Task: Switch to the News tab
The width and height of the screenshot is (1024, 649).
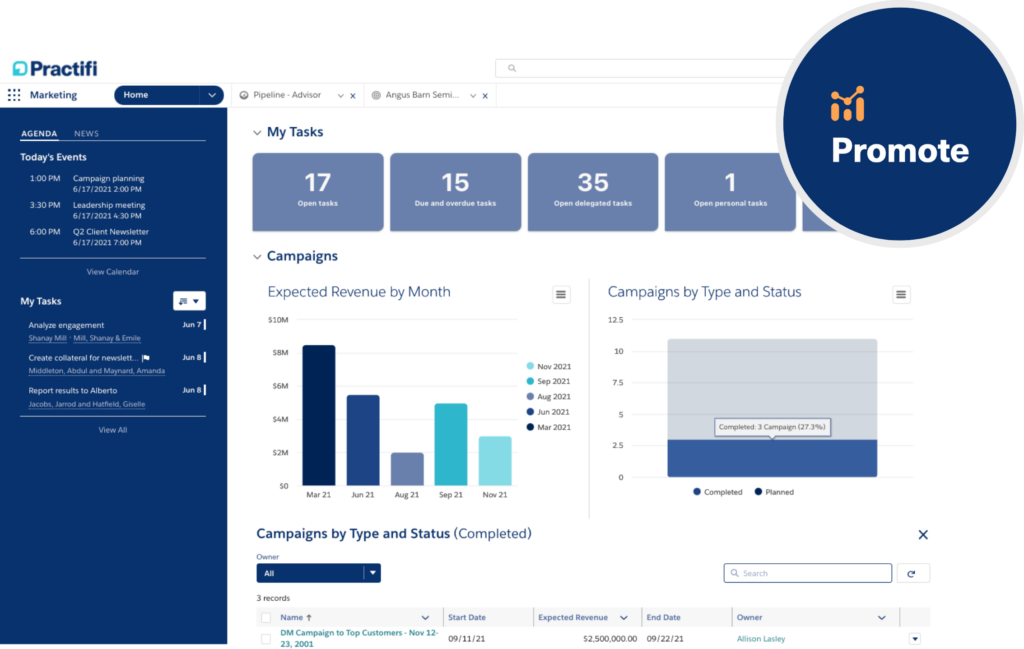Action: pyautogui.click(x=86, y=134)
